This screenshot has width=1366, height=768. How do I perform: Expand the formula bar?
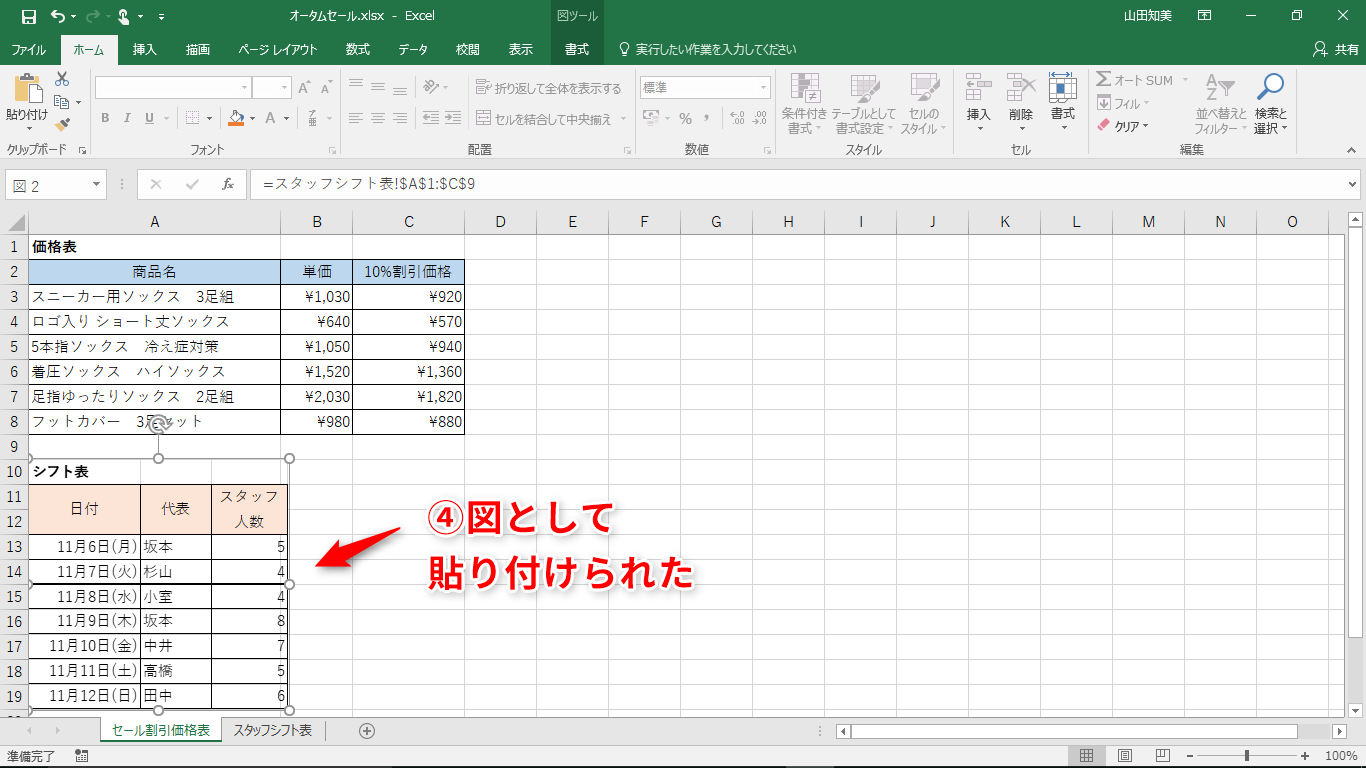point(1353,185)
